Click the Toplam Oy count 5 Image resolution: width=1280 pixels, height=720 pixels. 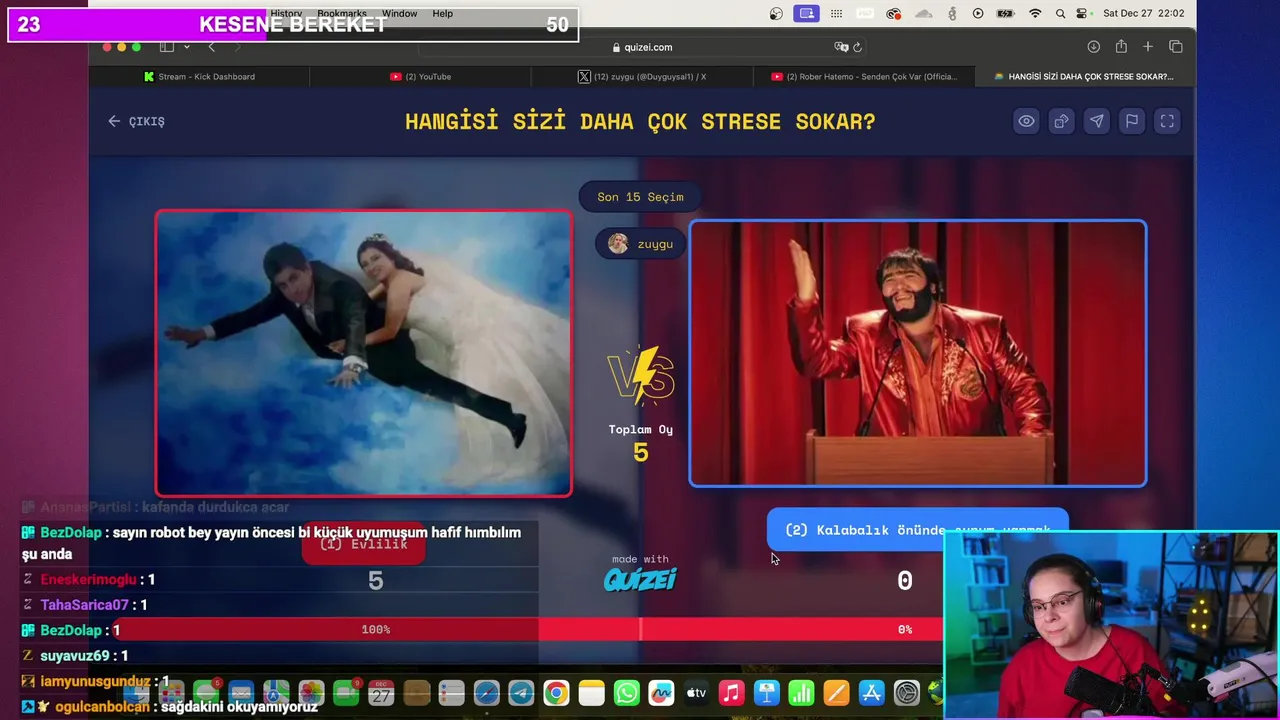pyautogui.click(x=641, y=453)
